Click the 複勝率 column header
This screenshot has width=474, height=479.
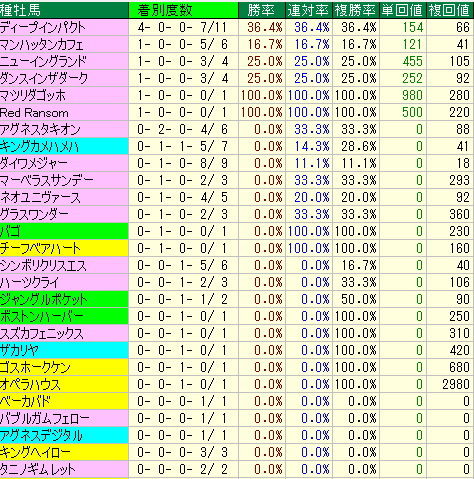(356, 10)
